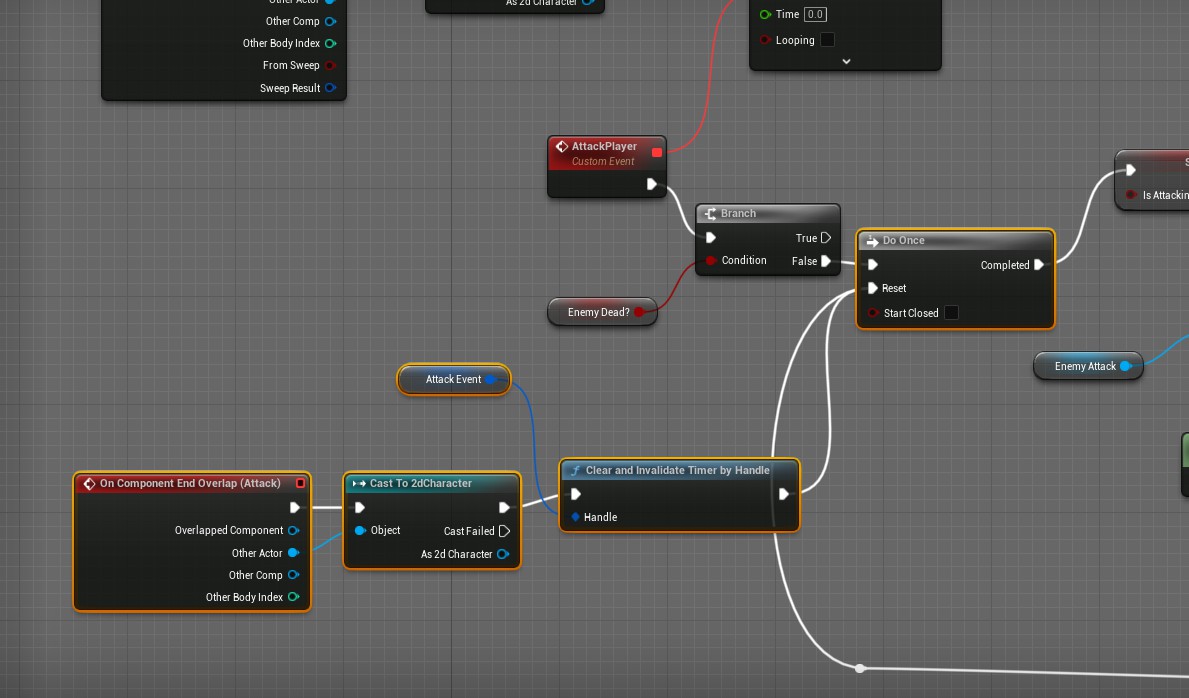Click the Handle pin on Clear and Invalidate Timer
This screenshot has width=1189, height=698.
(575, 517)
